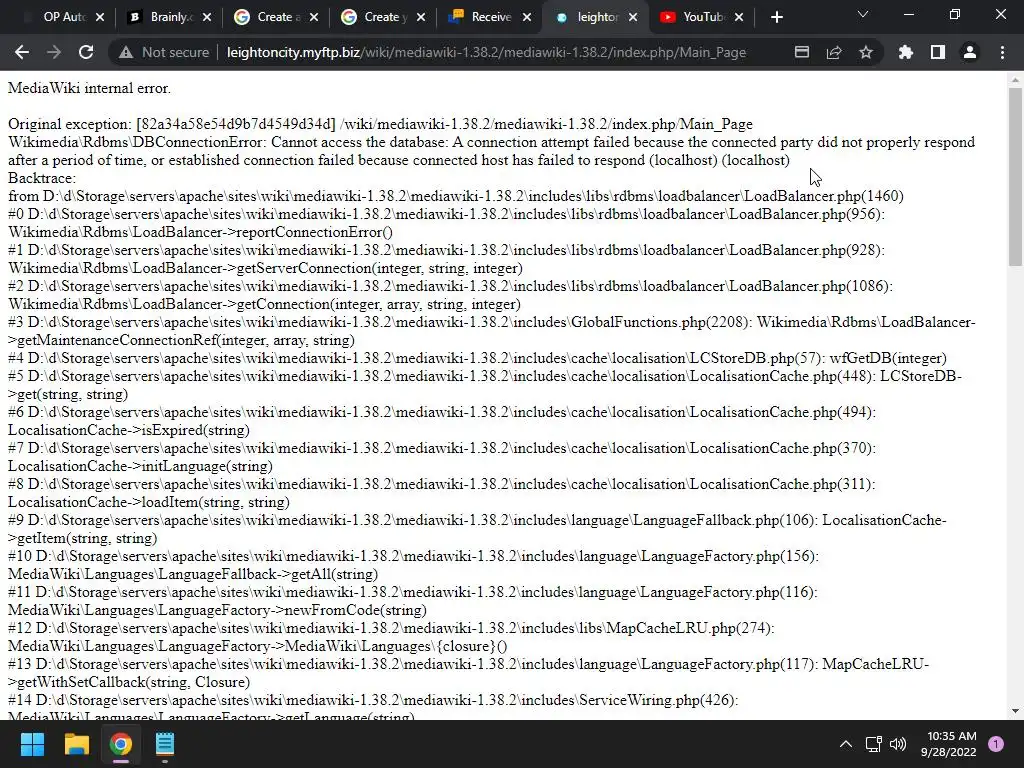Open the volume tray icon
Viewport: 1024px width, 768px height.
click(898, 744)
